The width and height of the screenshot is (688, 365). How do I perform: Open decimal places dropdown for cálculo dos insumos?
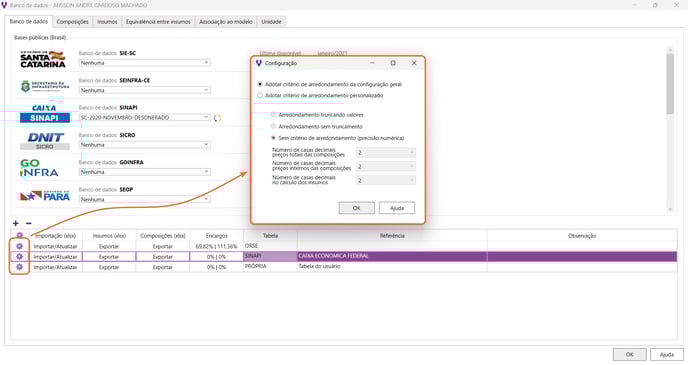click(x=386, y=180)
